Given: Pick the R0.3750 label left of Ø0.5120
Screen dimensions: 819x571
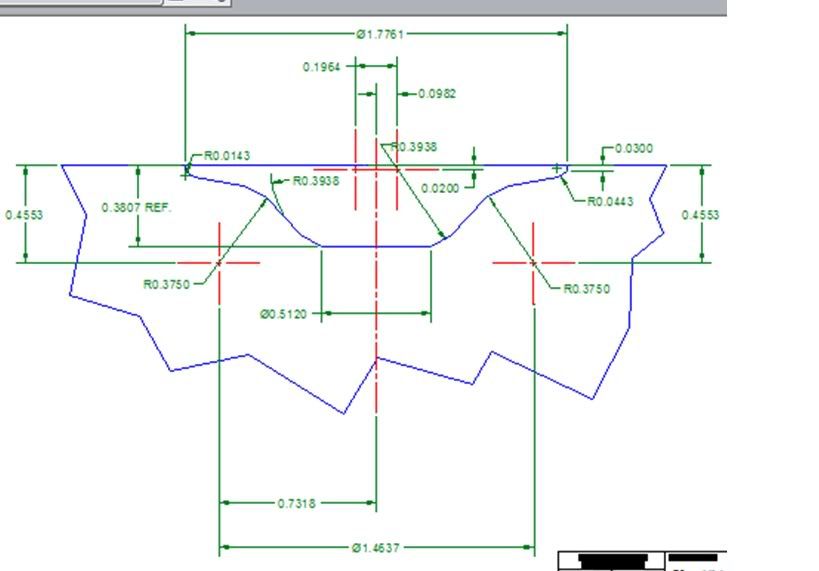Looking at the screenshot, I should tap(167, 284).
